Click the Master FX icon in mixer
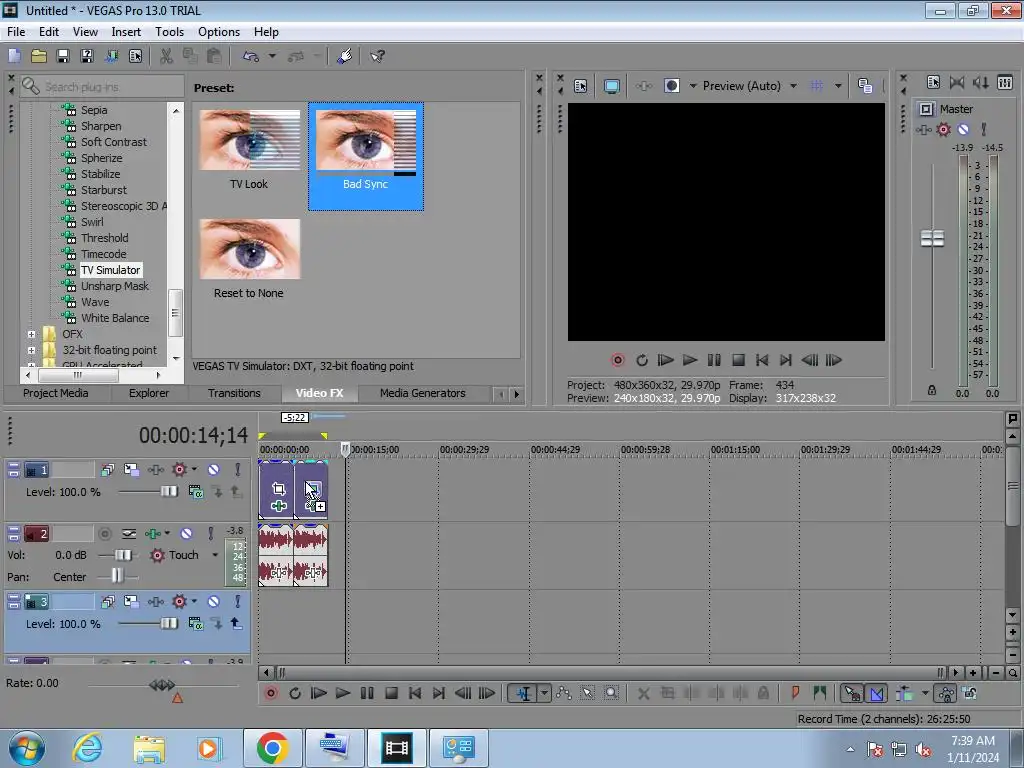The width and height of the screenshot is (1024, 768). [923, 129]
